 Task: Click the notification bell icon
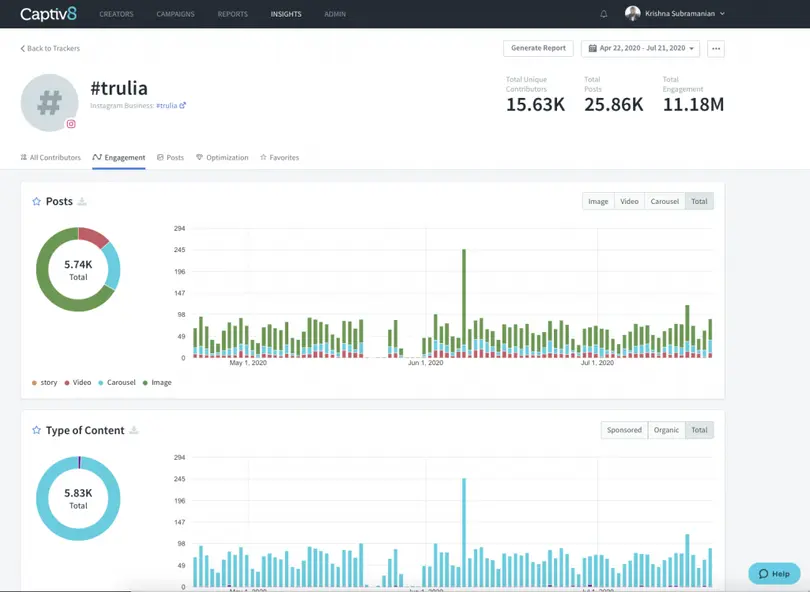click(604, 14)
